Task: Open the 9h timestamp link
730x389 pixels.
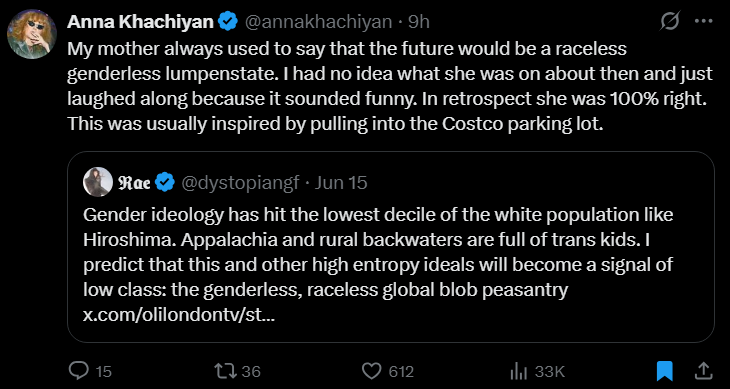Action: pyautogui.click(x=419, y=22)
